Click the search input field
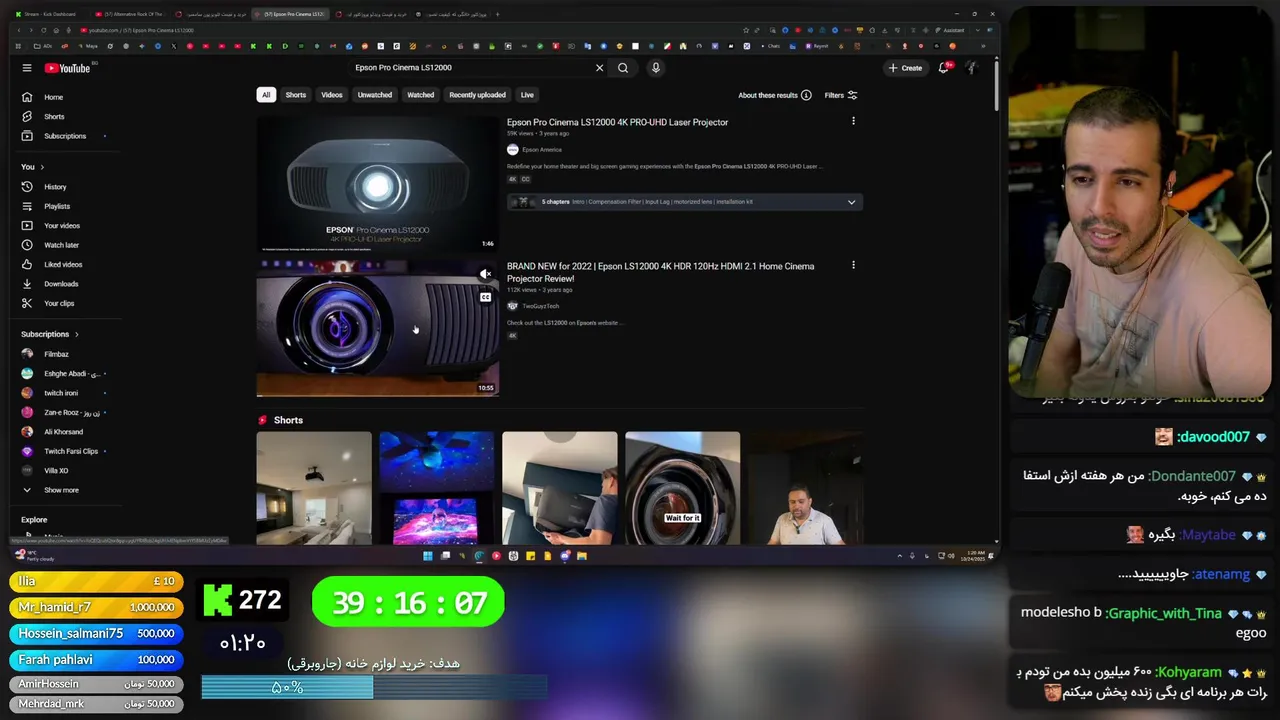The height and width of the screenshot is (720, 1280). coord(470,68)
